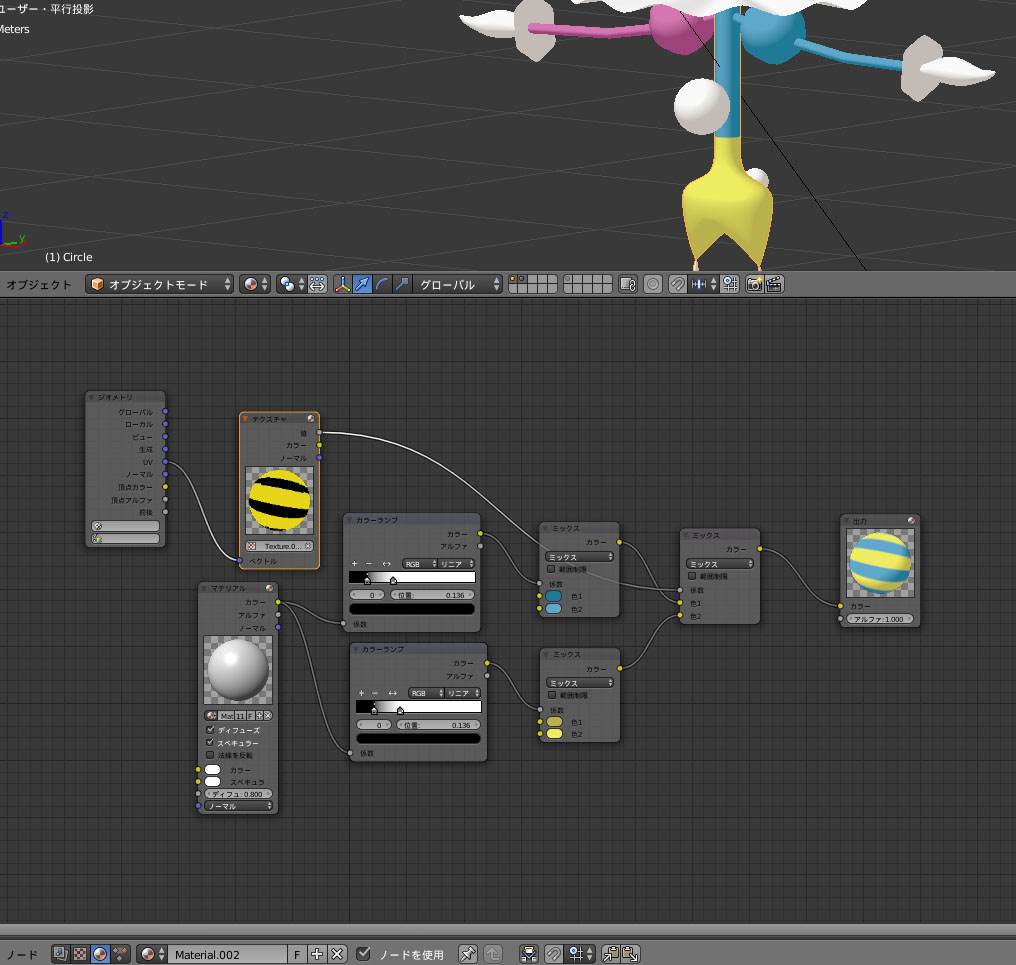Toggle clamp checkbox in upper-left Mix node
Screen dimensions: 1016x965
tap(551, 569)
